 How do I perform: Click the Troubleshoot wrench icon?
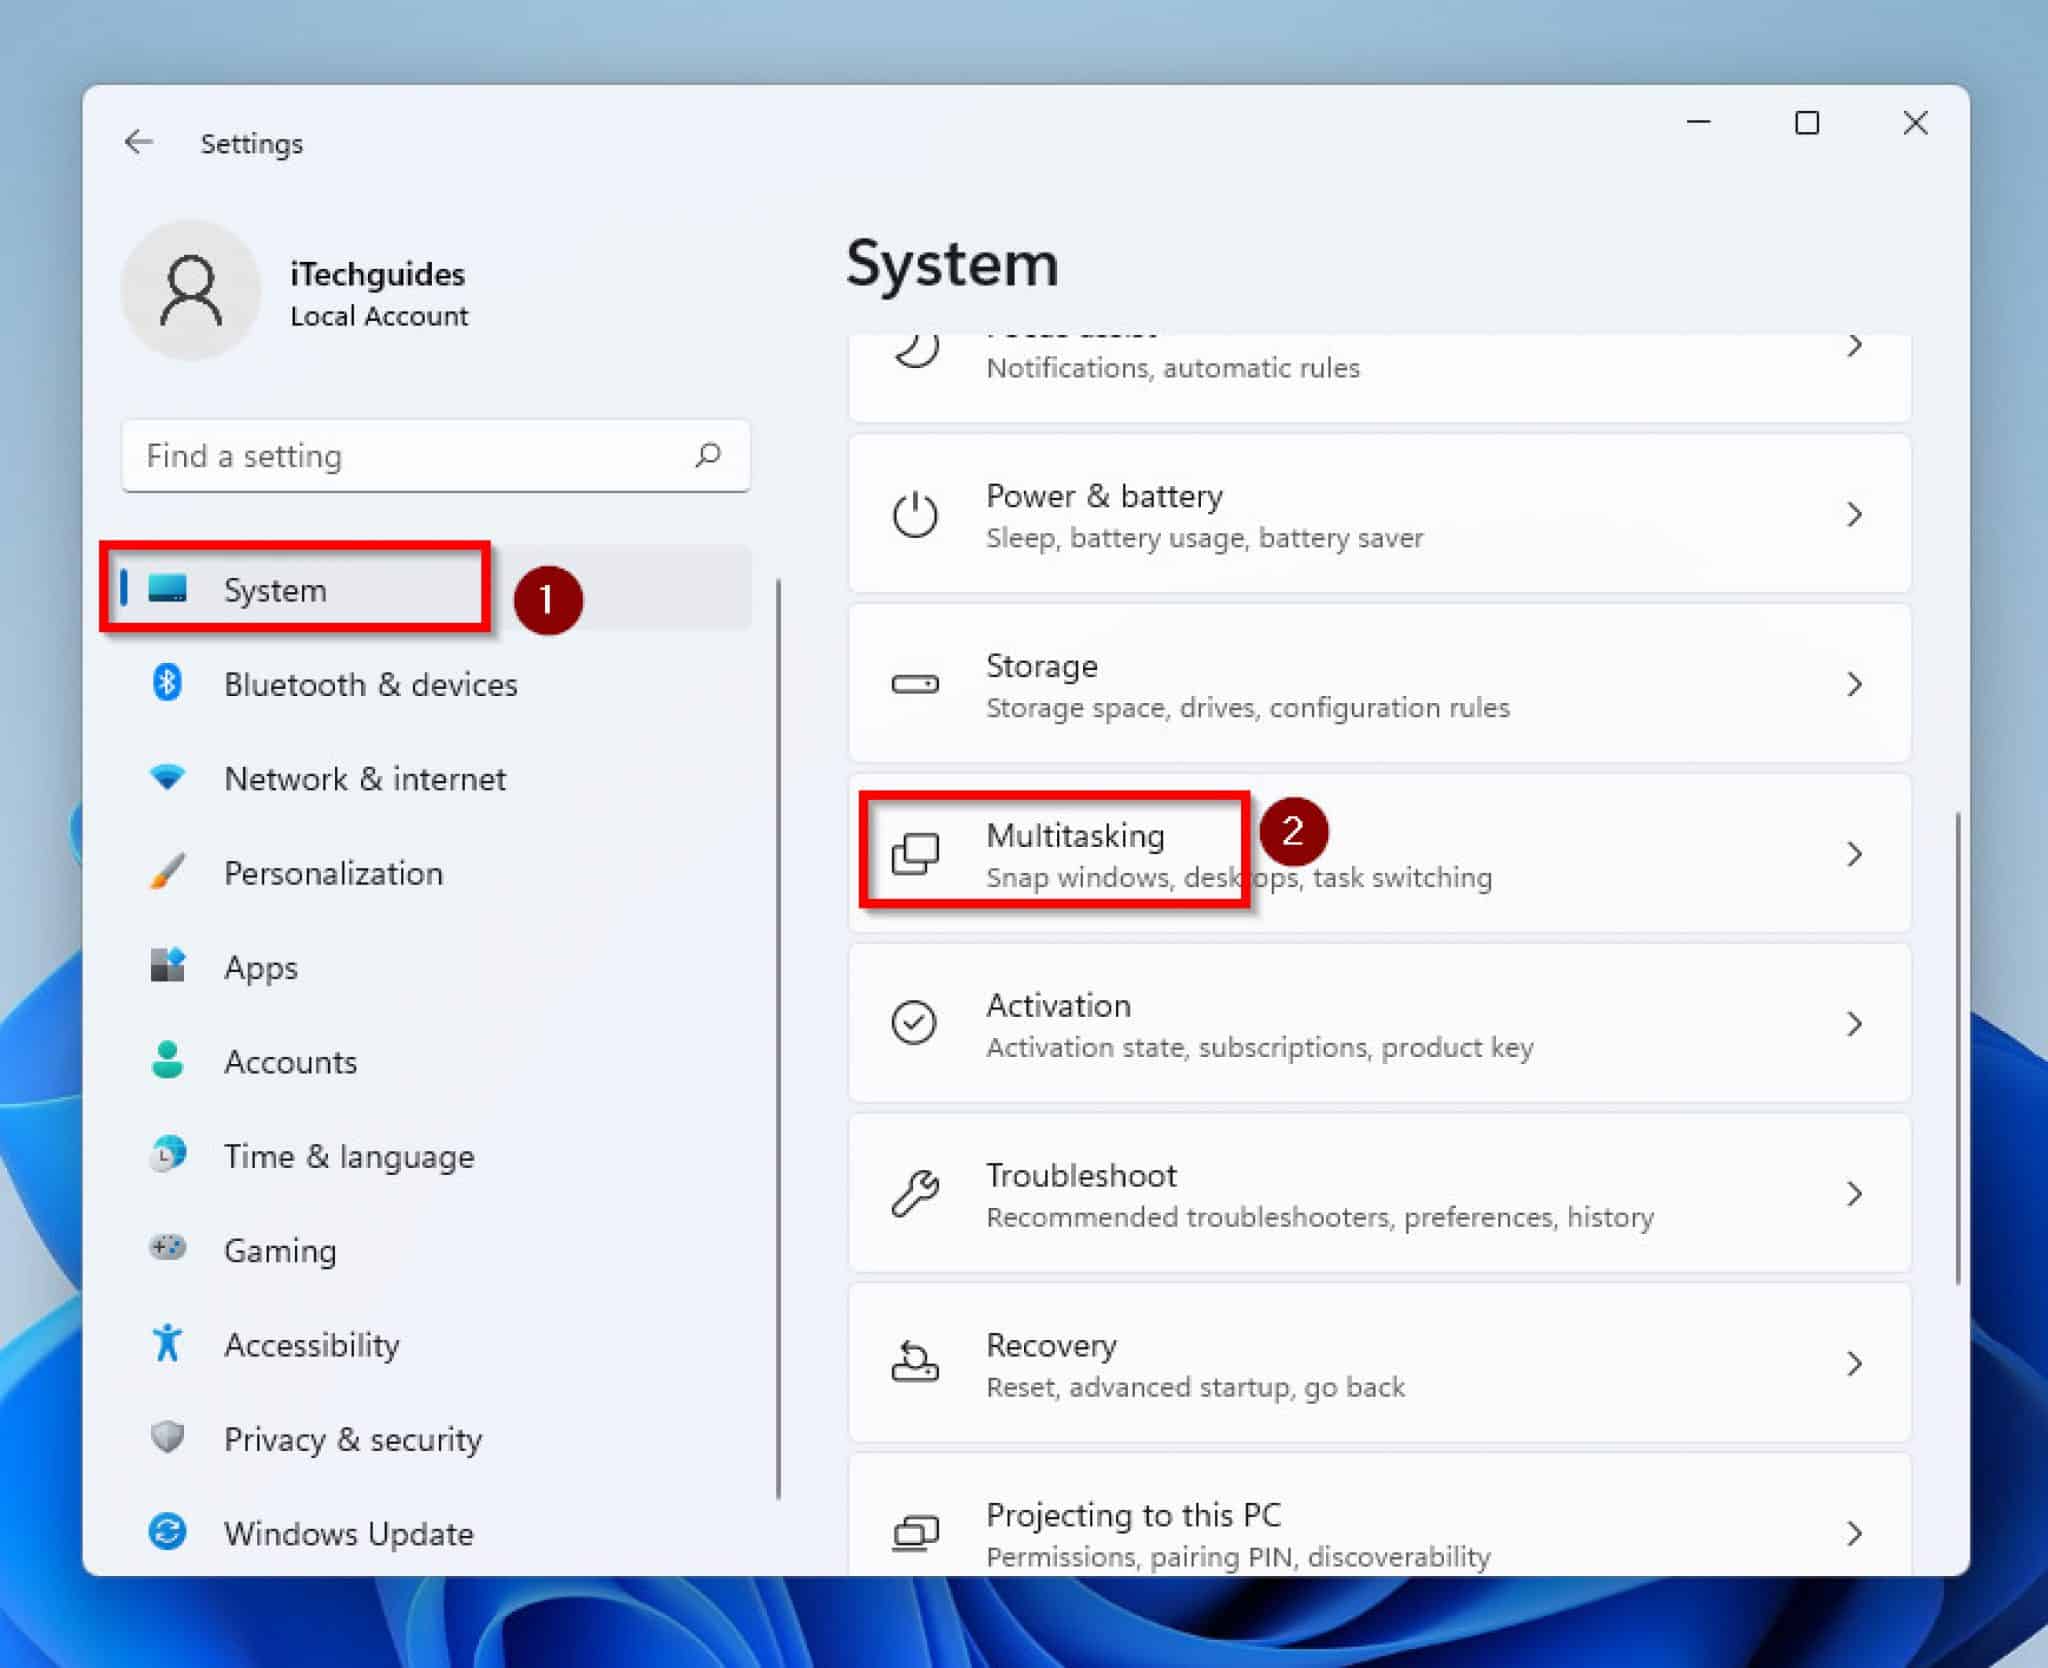pyautogui.click(x=914, y=1193)
